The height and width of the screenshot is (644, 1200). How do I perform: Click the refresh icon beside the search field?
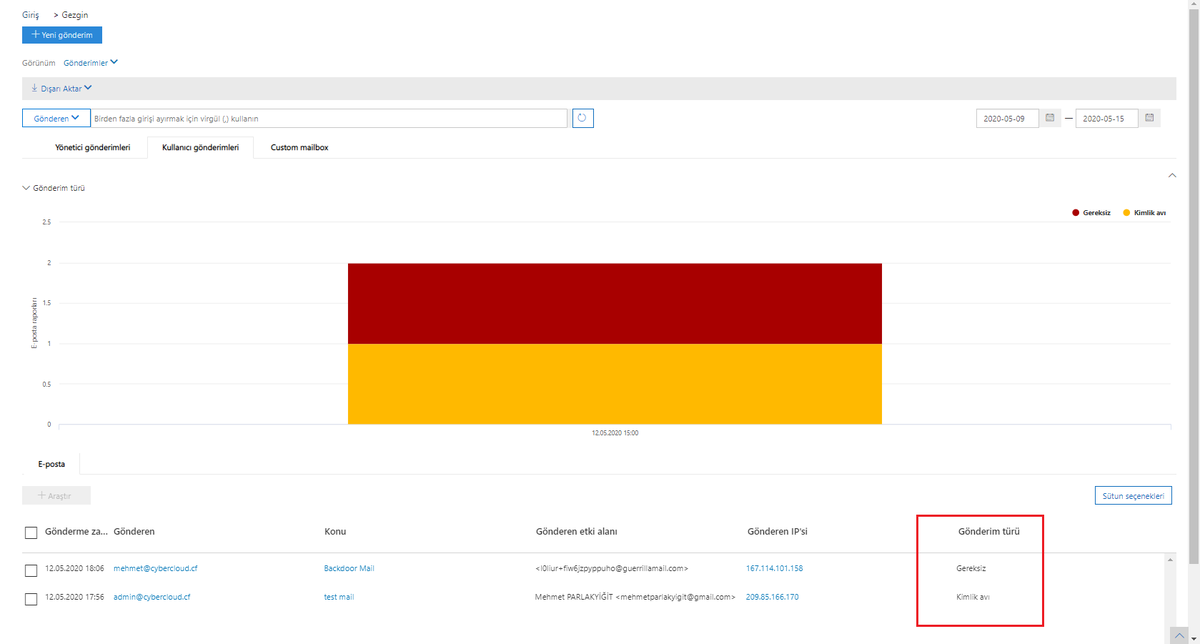point(582,118)
